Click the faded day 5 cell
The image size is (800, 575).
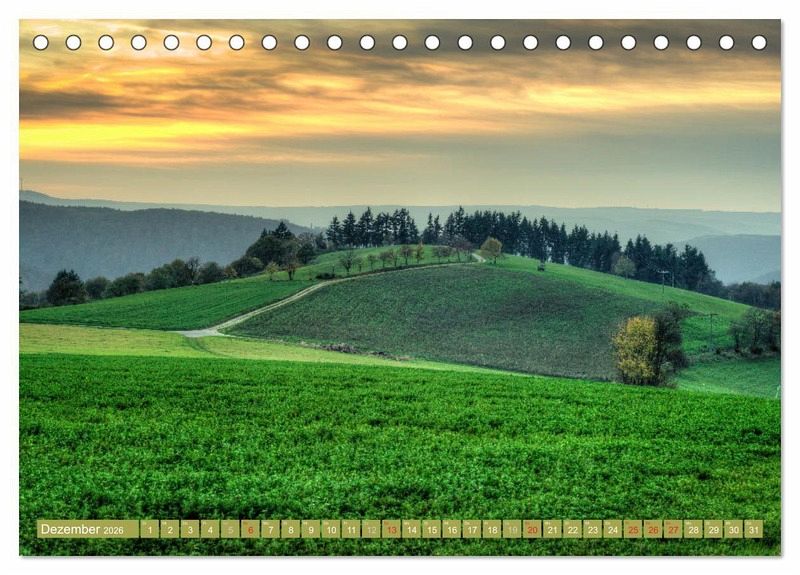click(x=230, y=529)
